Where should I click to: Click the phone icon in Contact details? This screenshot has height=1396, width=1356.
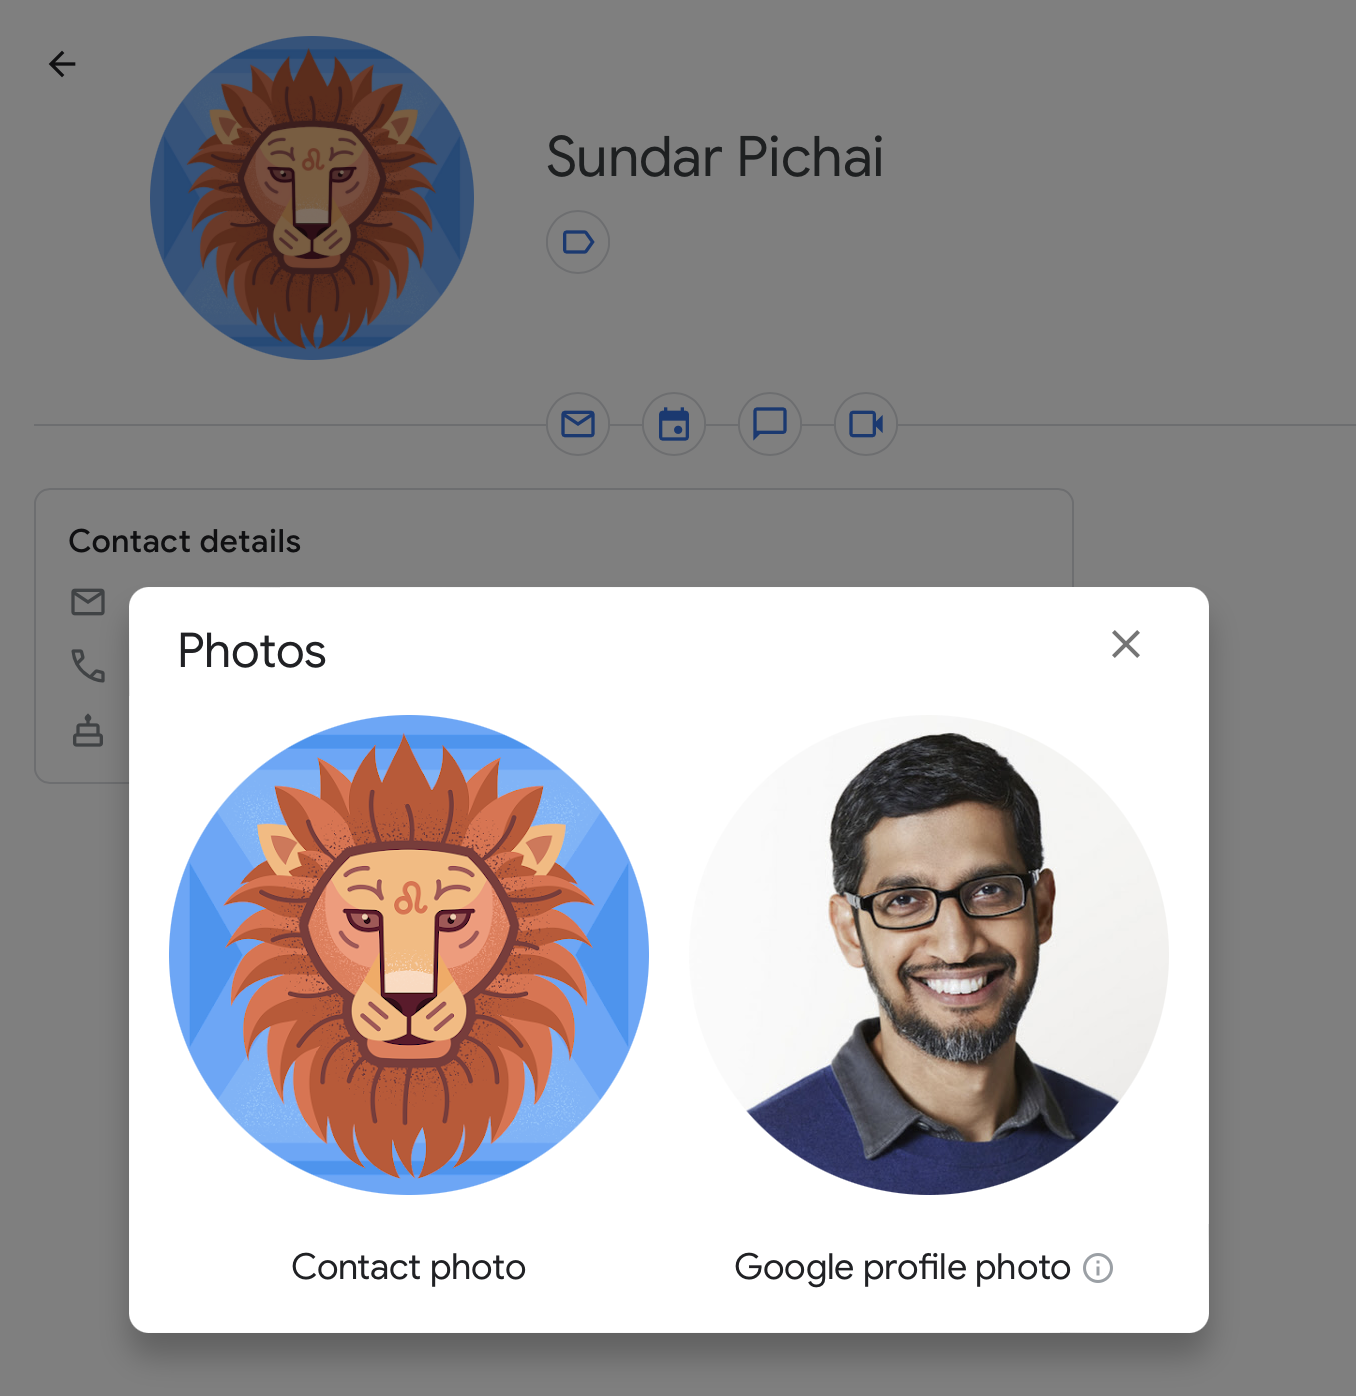pyautogui.click(x=88, y=665)
